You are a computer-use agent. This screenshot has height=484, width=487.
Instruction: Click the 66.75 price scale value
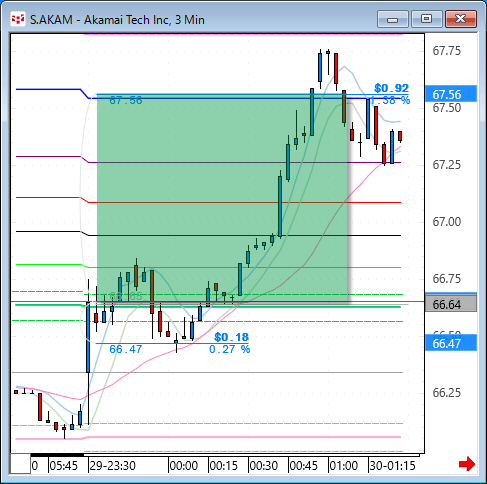447,279
